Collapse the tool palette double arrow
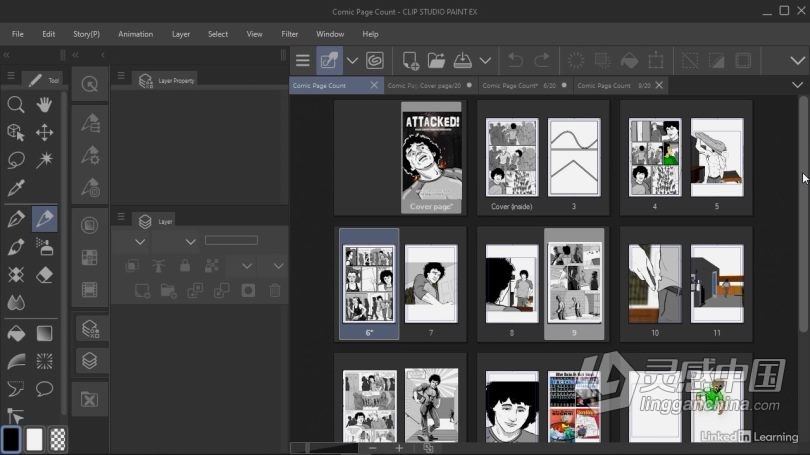 tap(6, 54)
